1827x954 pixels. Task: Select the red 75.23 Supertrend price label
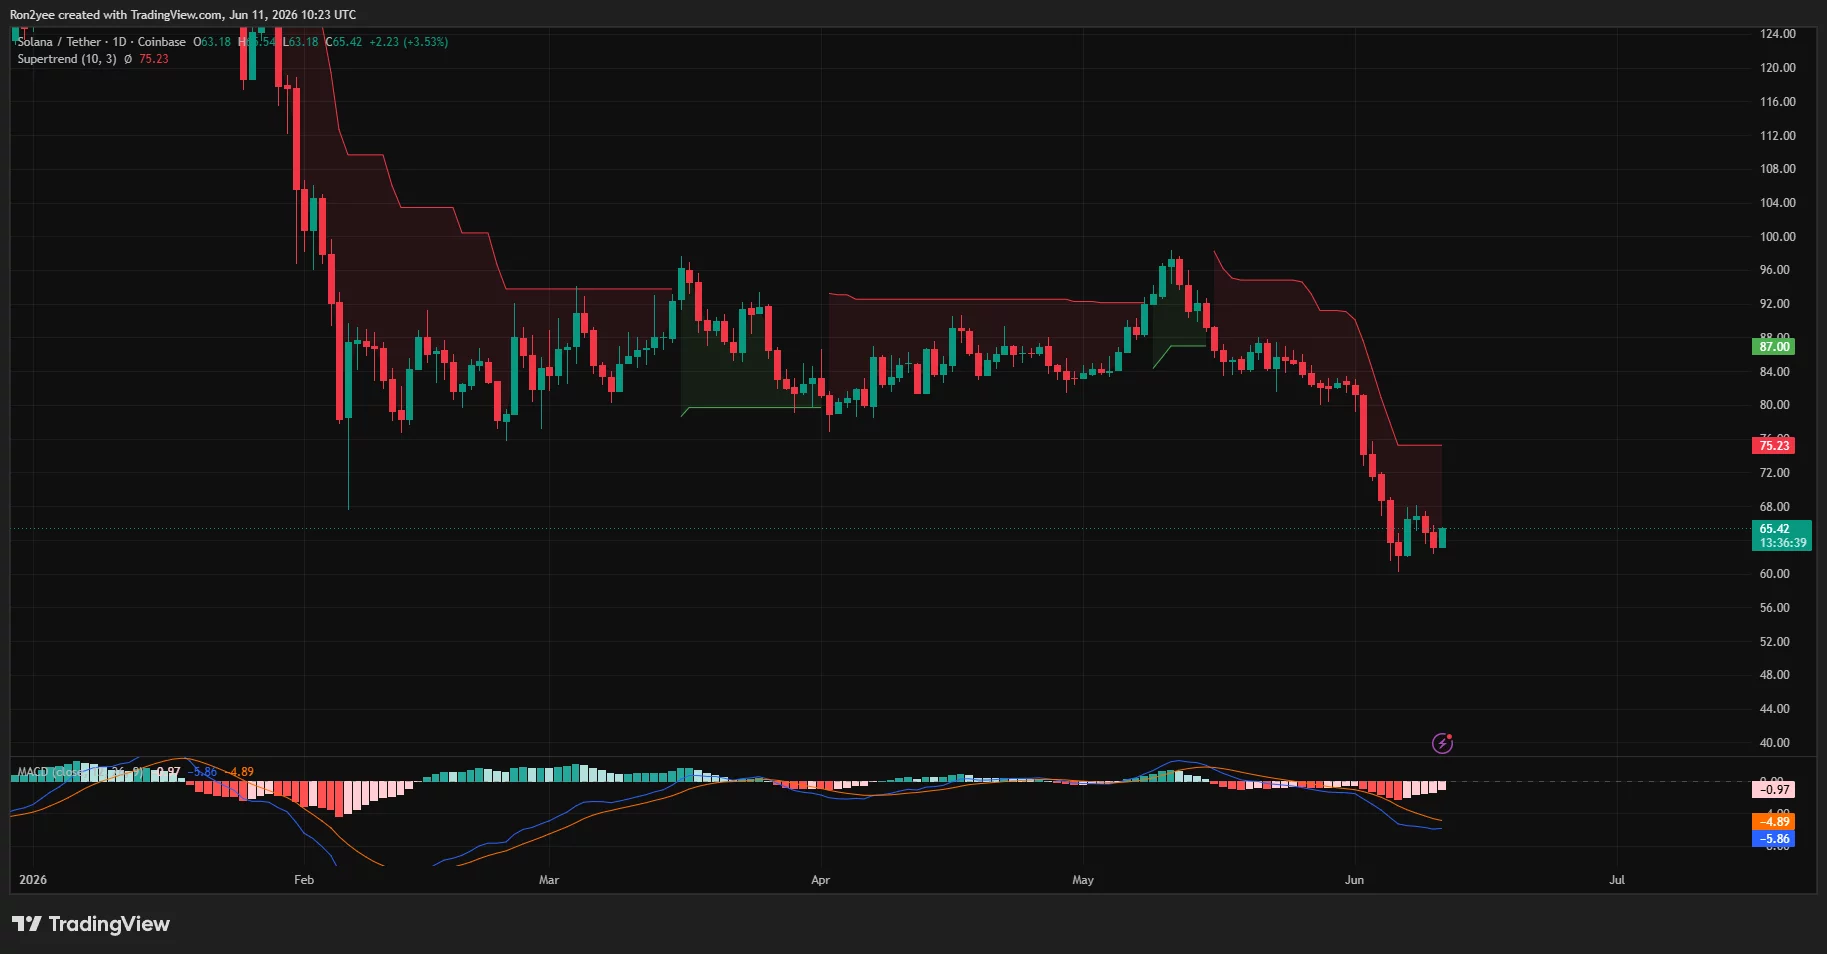pyautogui.click(x=1774, y=446)
